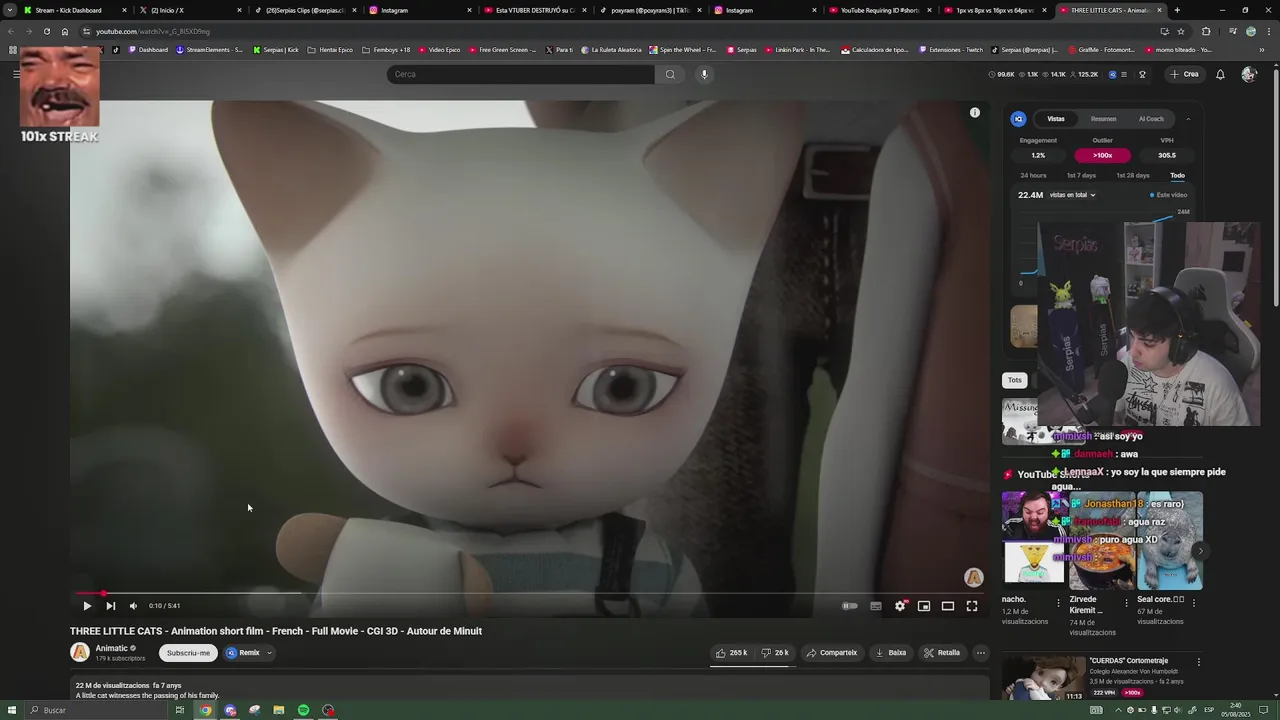Open the trophy icon in the header
The height and width of the screenshot is (720, 1280).
pos(1142,74)
